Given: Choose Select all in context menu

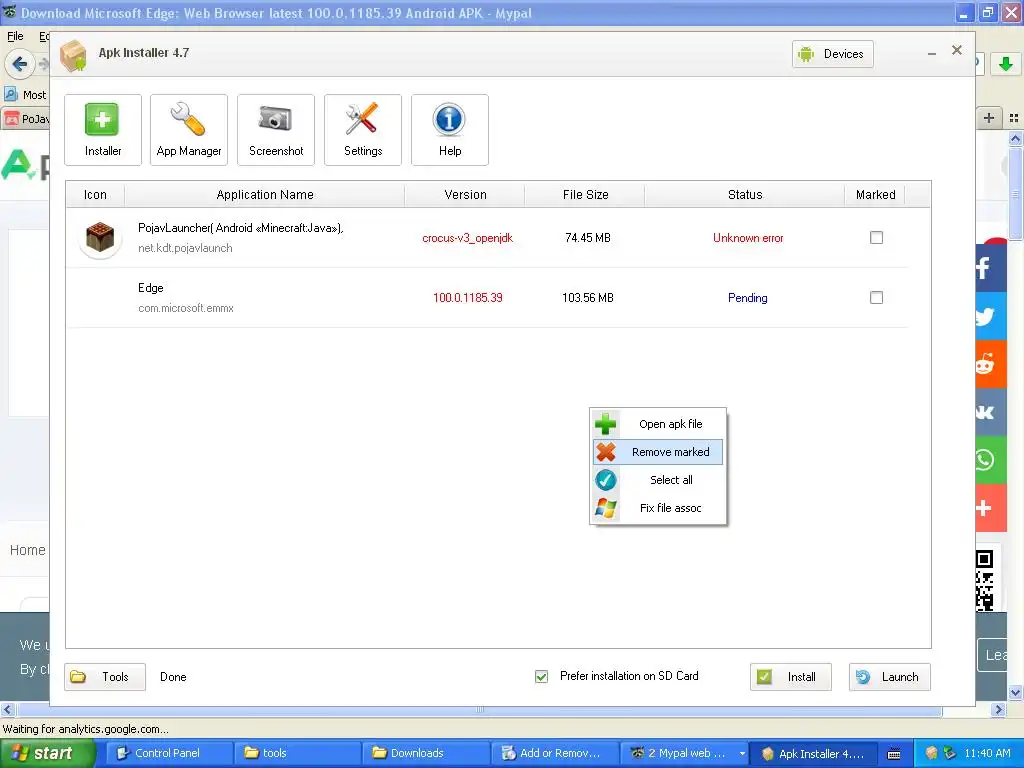Looking at the screenshot, I should pos(658,480).
